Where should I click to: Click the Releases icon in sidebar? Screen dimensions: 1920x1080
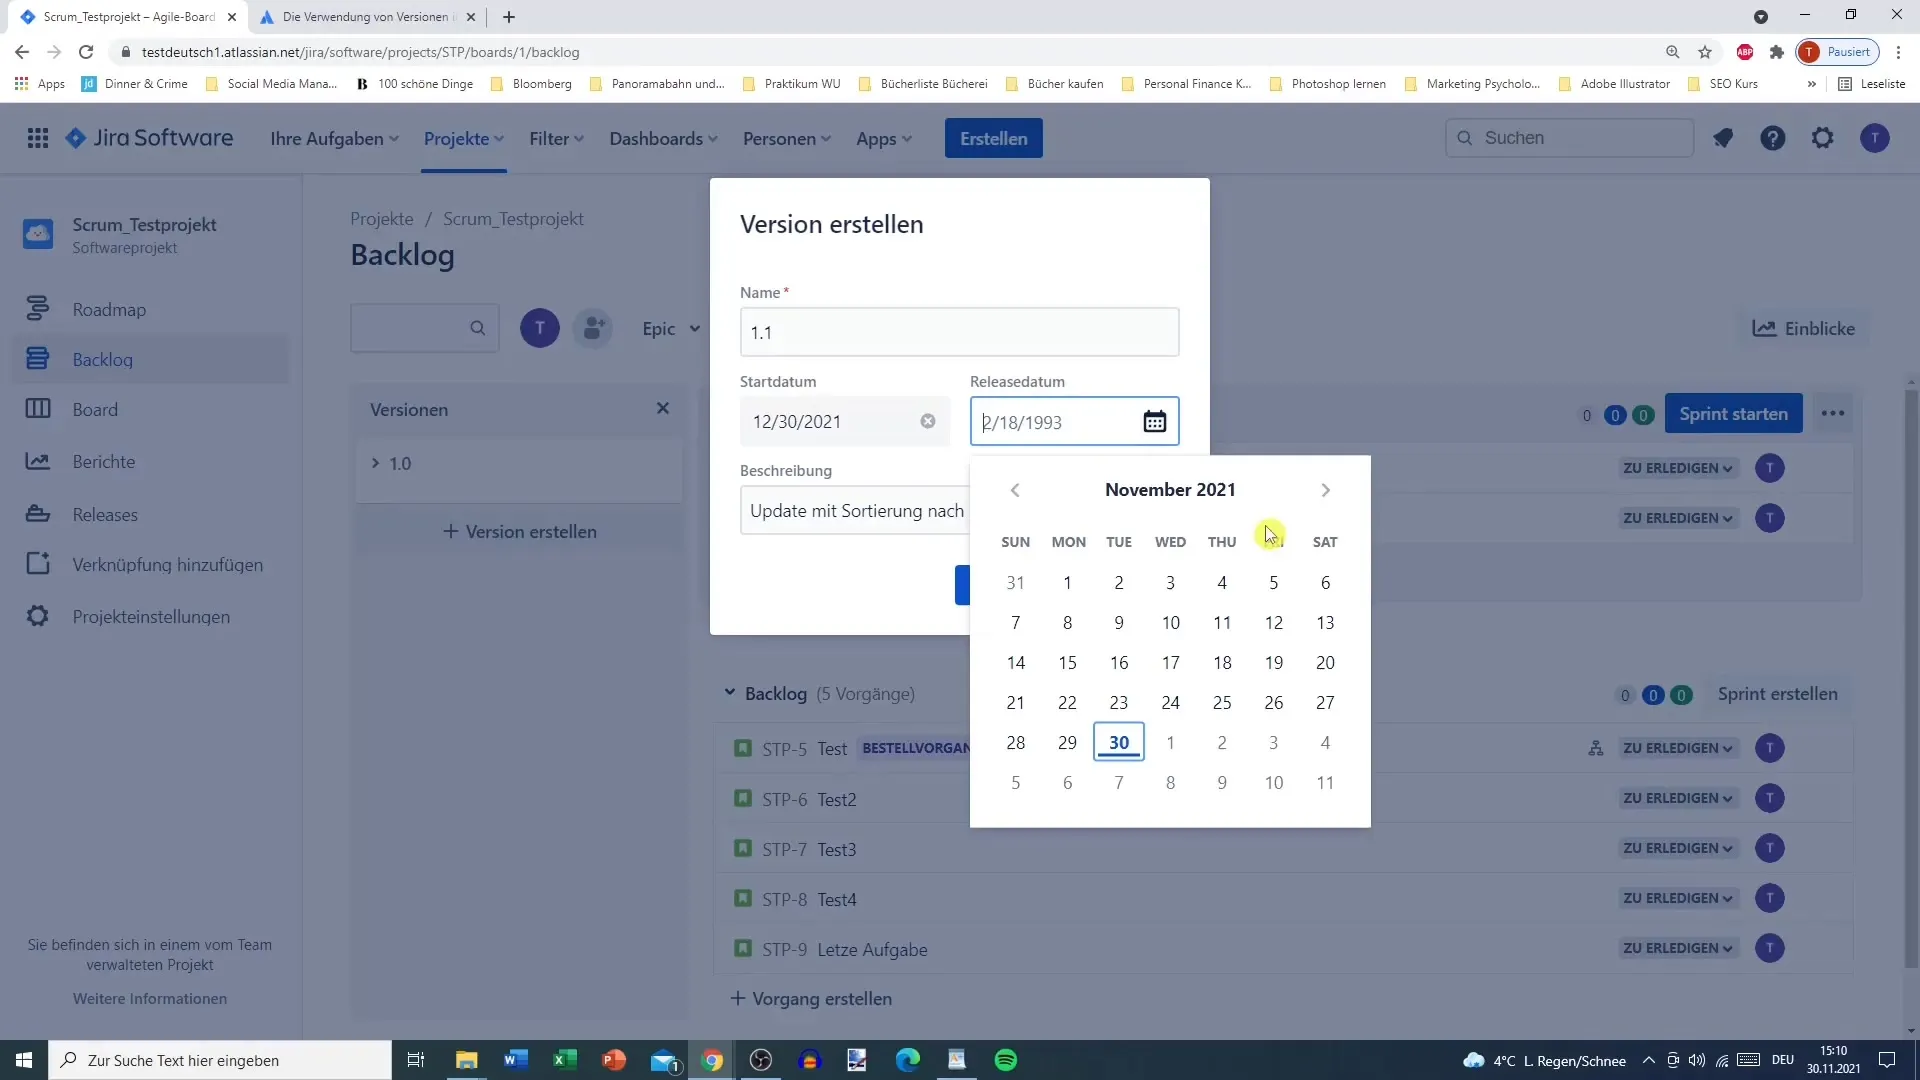[x=37, y=513]
